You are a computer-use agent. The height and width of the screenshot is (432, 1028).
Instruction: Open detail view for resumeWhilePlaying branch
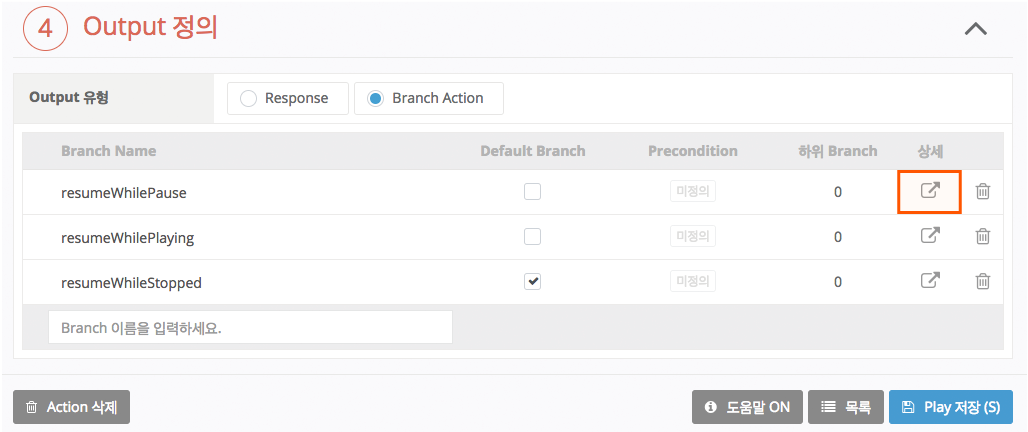tap(930, 237)
